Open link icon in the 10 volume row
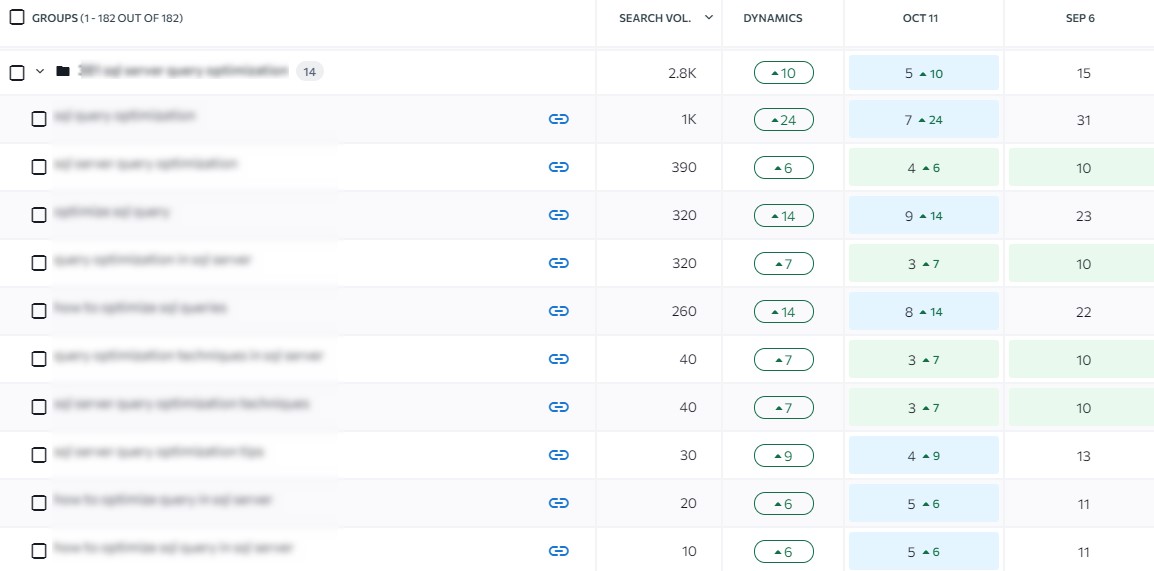1154x571 pixels. (x=559, y=551)
